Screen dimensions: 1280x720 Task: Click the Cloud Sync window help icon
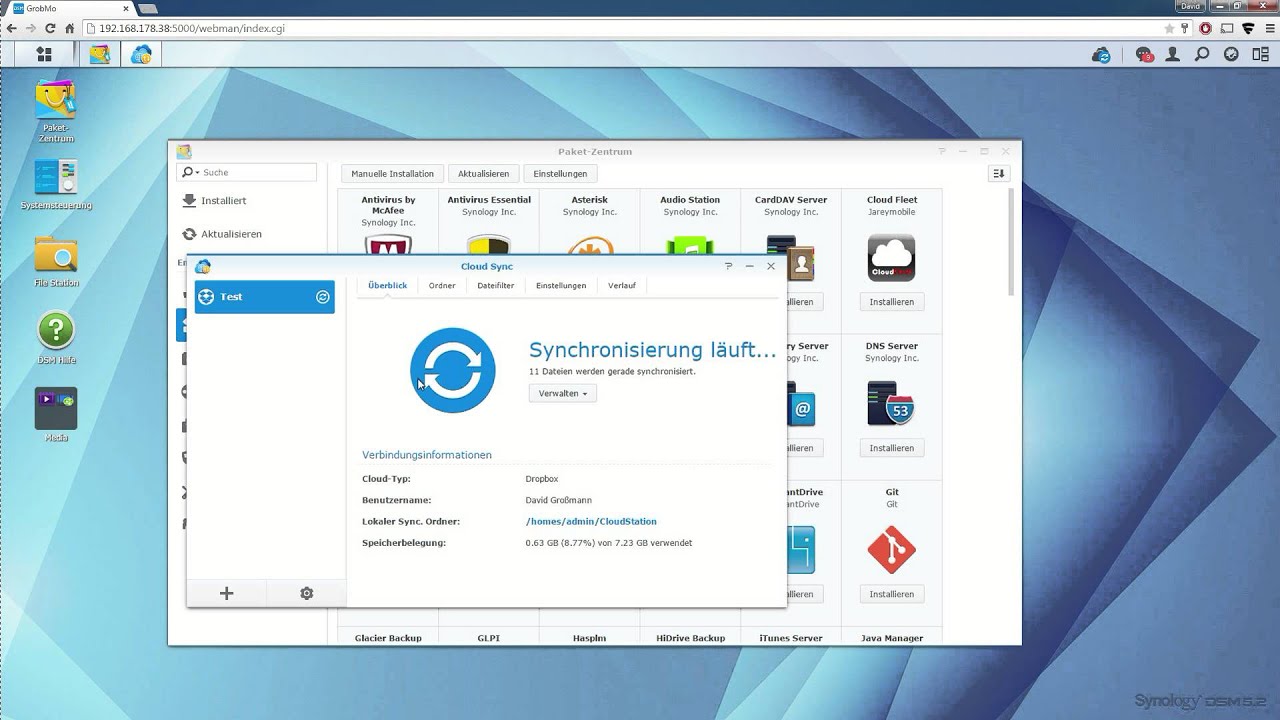coord(728,266)
